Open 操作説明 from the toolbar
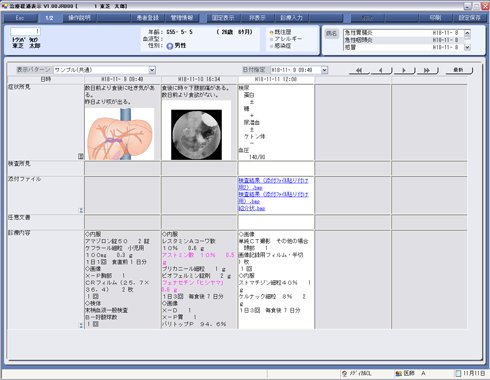This screenshot has height=380, width=490. point(79,18)
